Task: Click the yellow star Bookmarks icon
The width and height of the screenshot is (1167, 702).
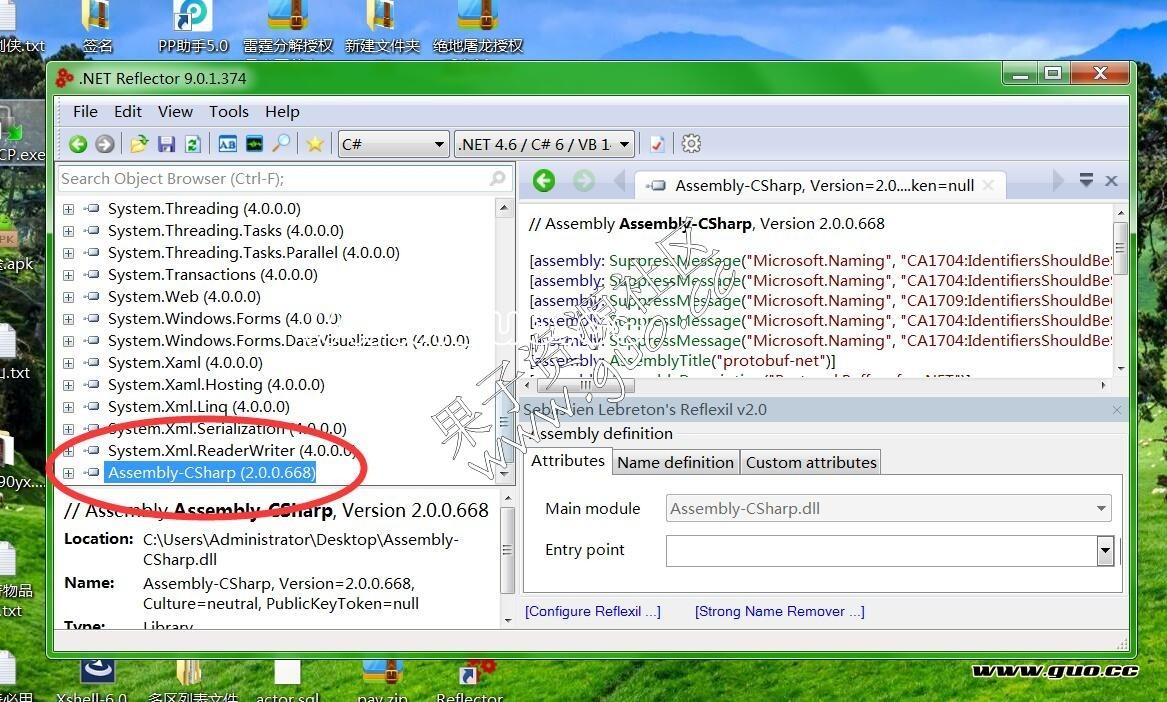Action: 315,144
